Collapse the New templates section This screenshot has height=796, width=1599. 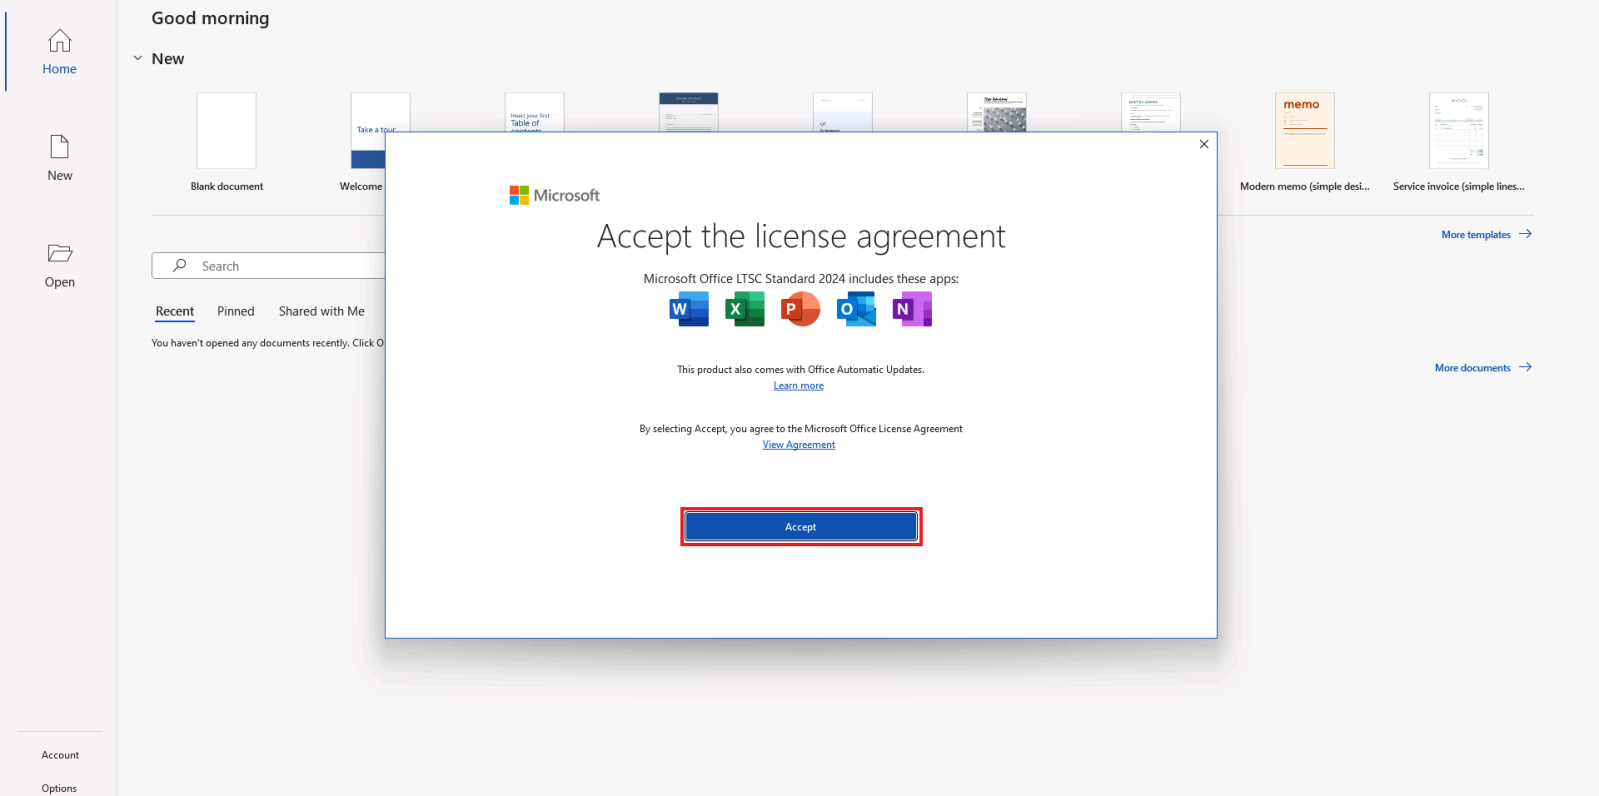pyautogui.click(x=138, y=59)
